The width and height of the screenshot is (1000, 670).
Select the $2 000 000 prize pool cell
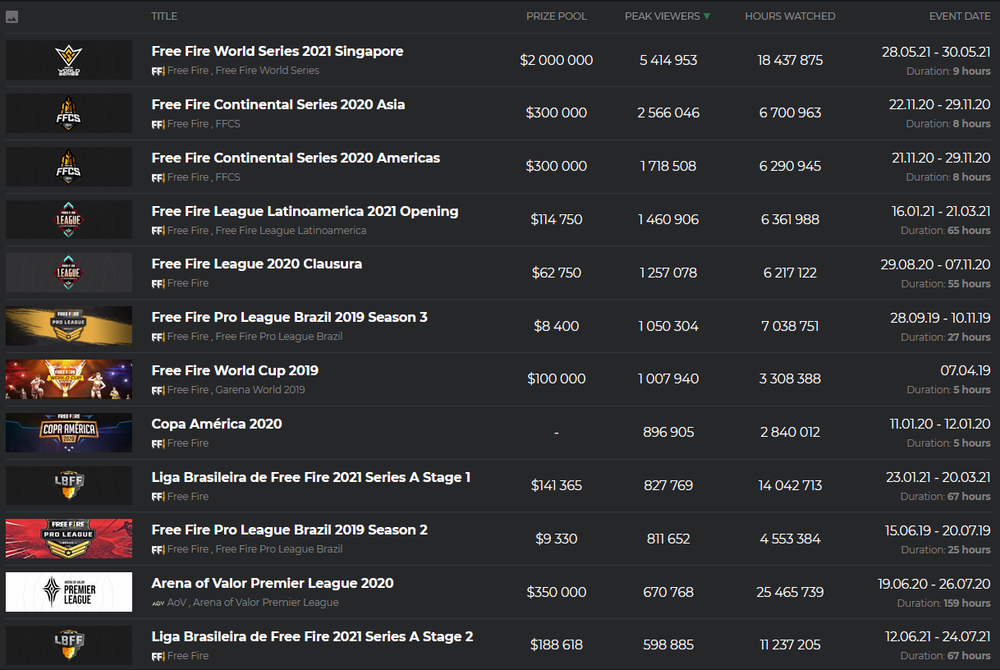556,60
